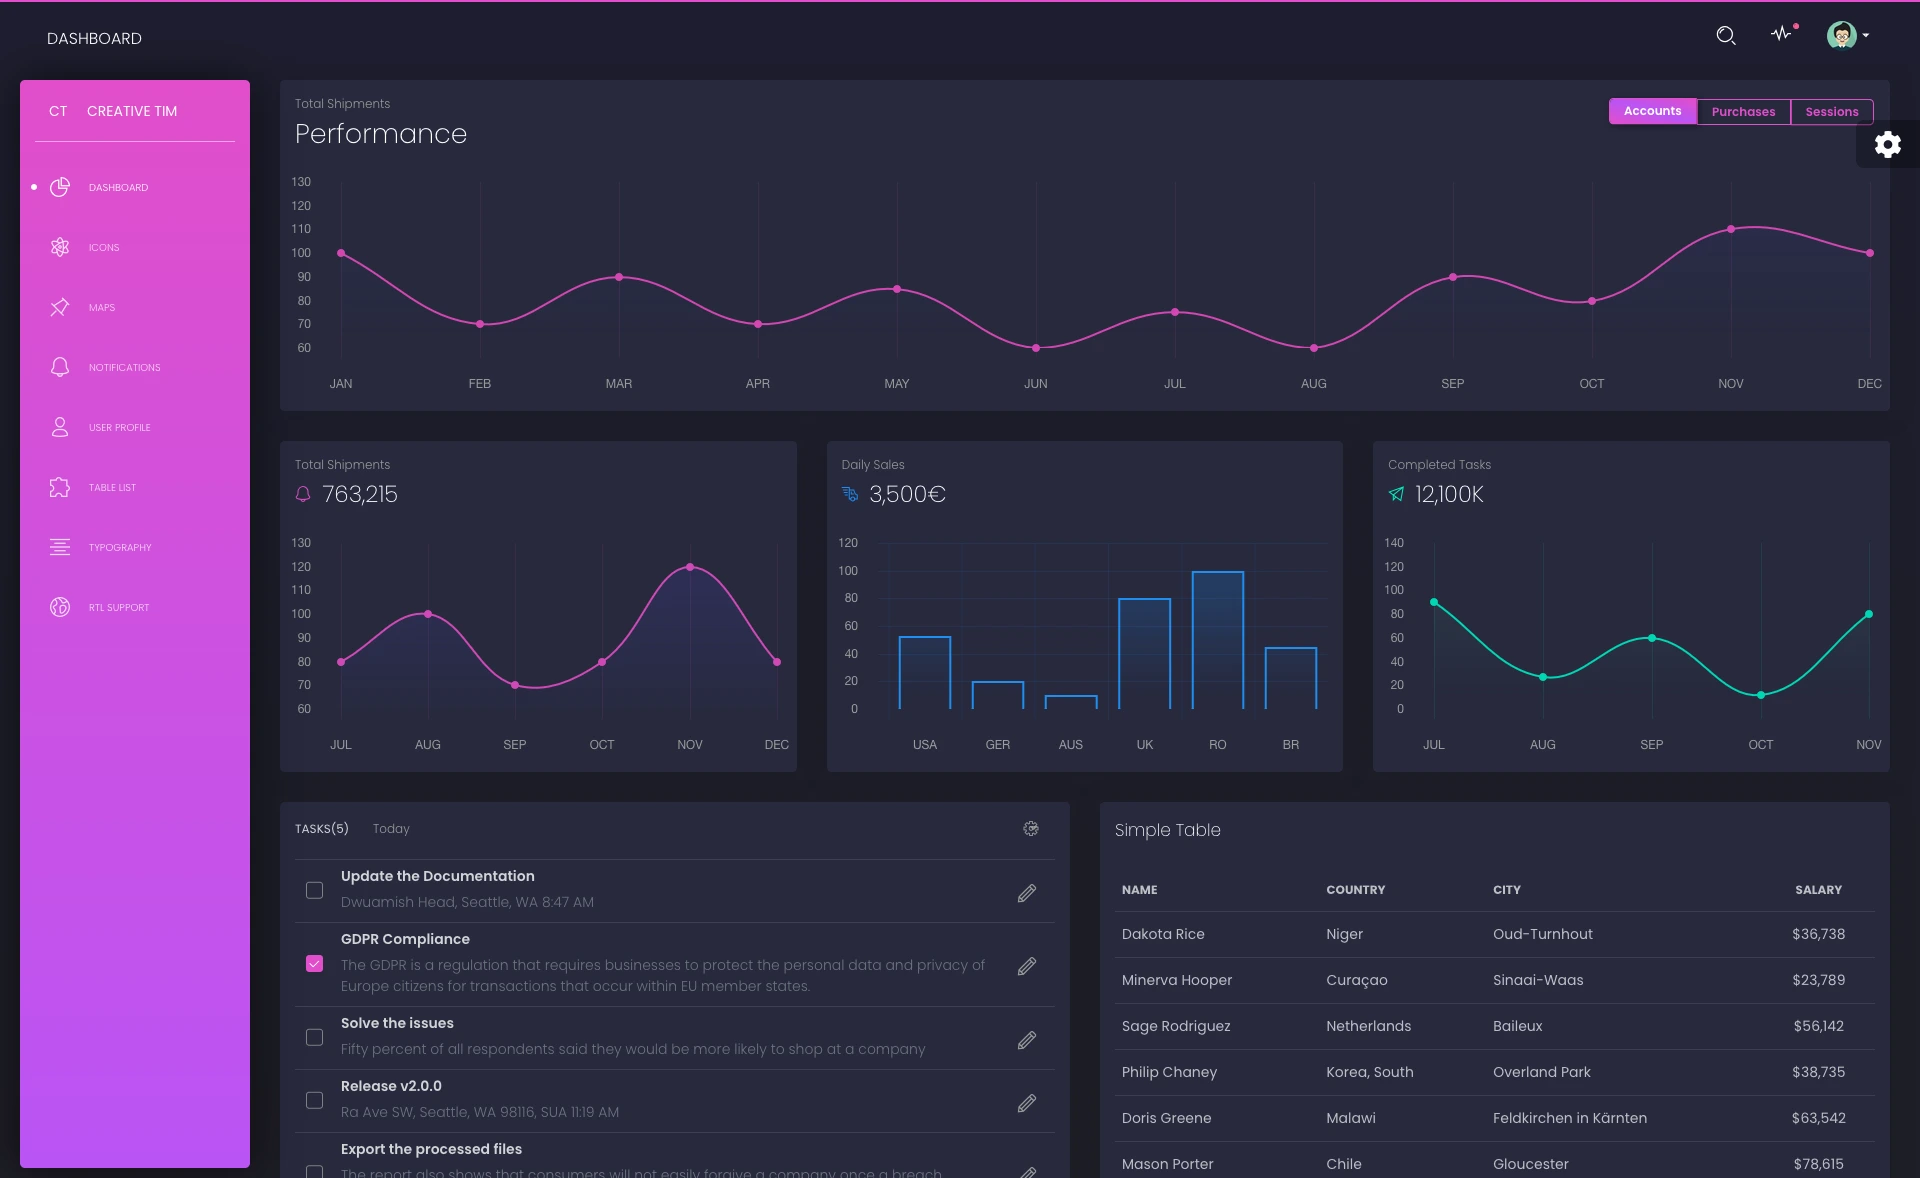Select the Table List sidebar icon
The height and width of the screenshot is (1178, 1920).
60,487
